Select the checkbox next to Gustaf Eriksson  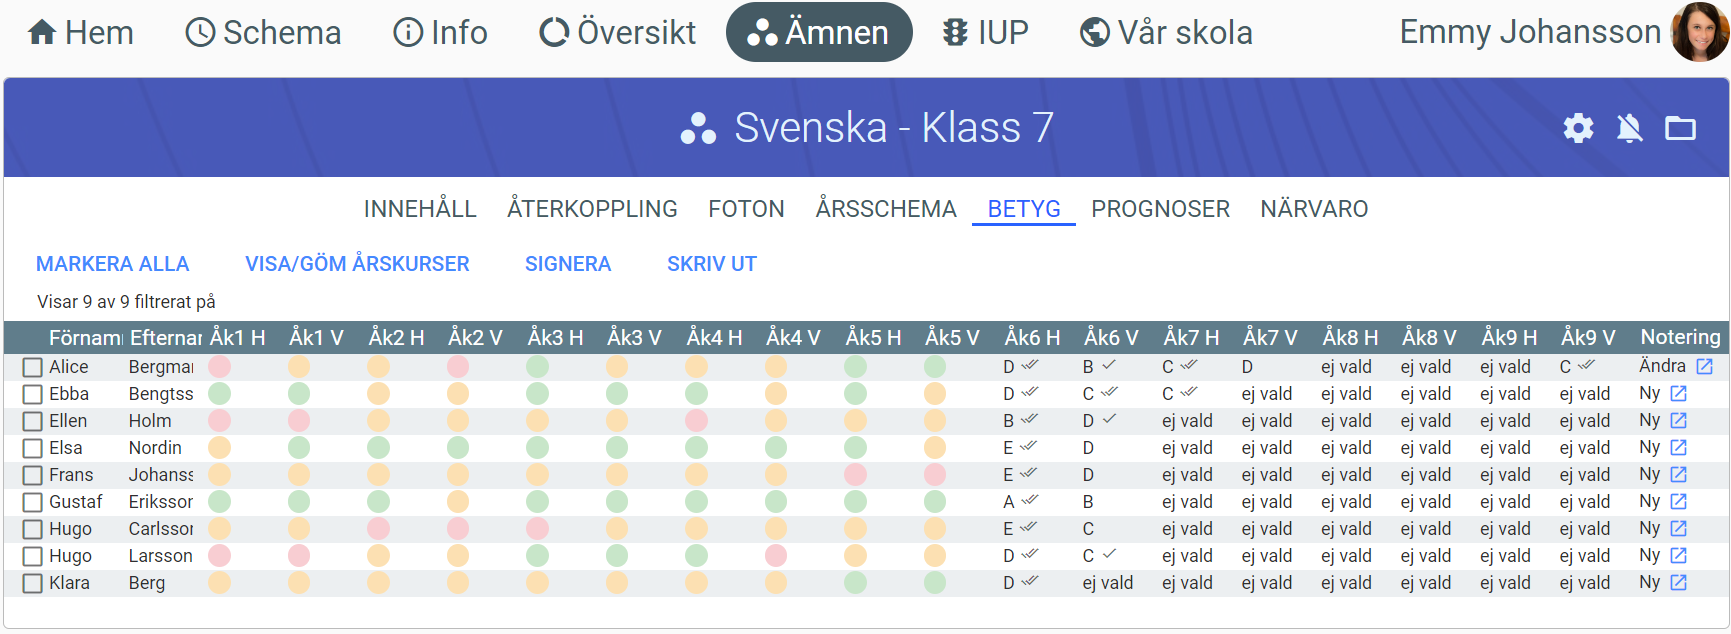tap(33, 502)
